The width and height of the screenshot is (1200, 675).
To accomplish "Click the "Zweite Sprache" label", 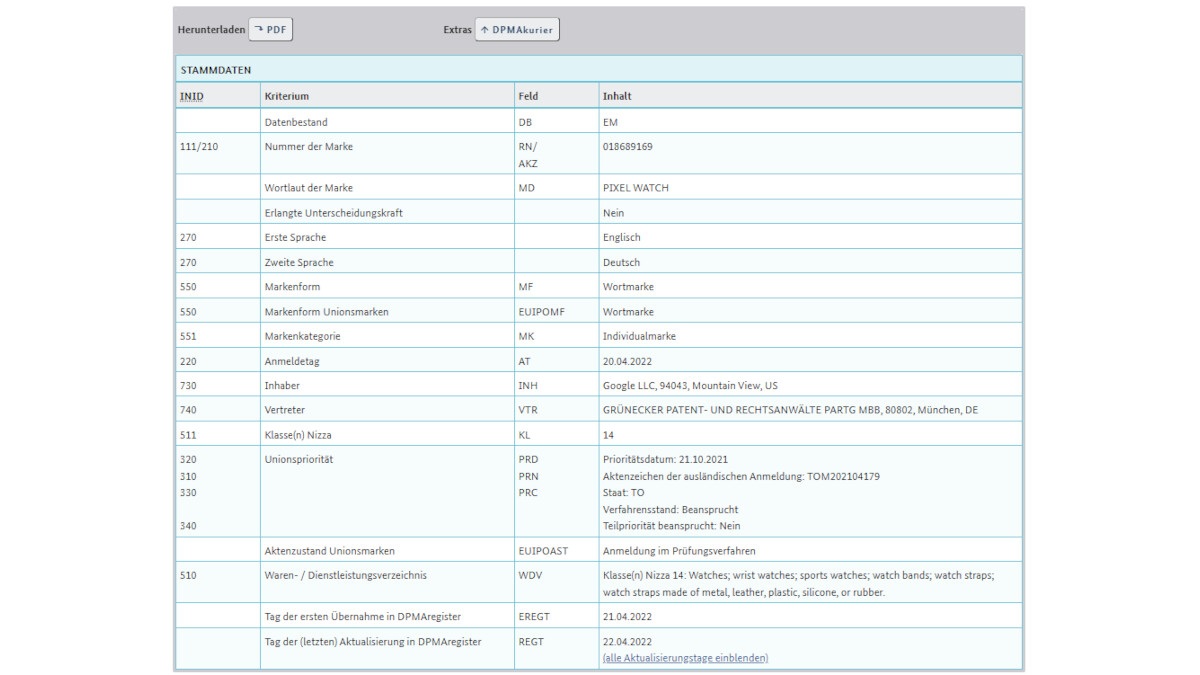I will 299,262.
